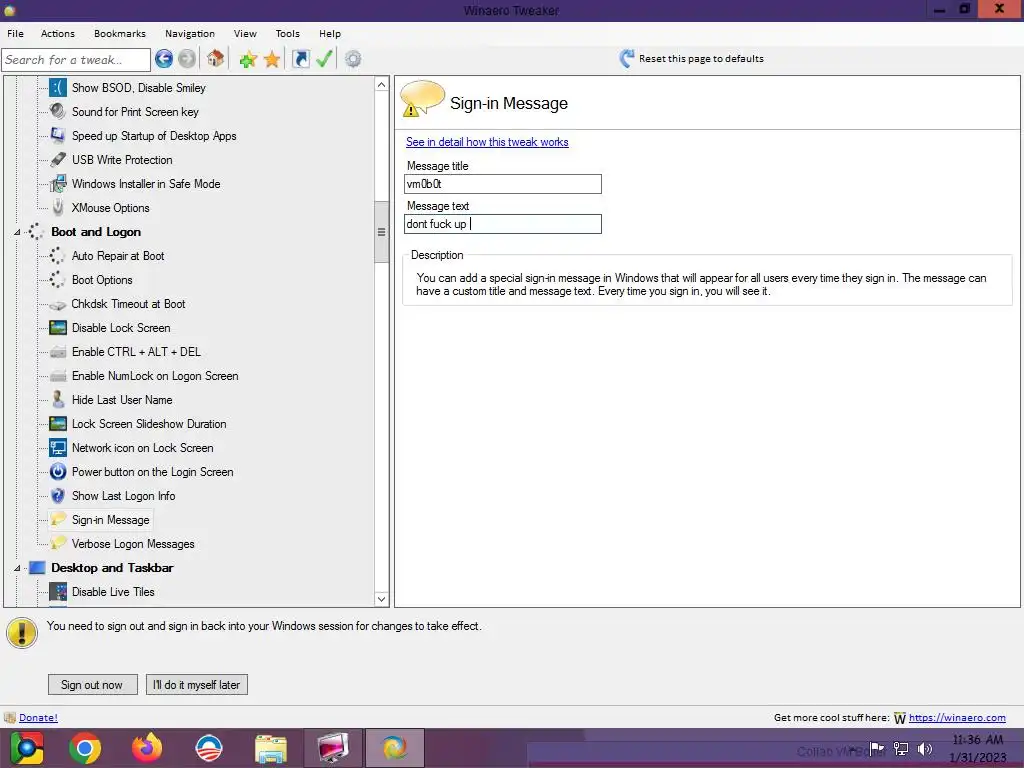Open the Navigation menu

[x=190, y=33]
